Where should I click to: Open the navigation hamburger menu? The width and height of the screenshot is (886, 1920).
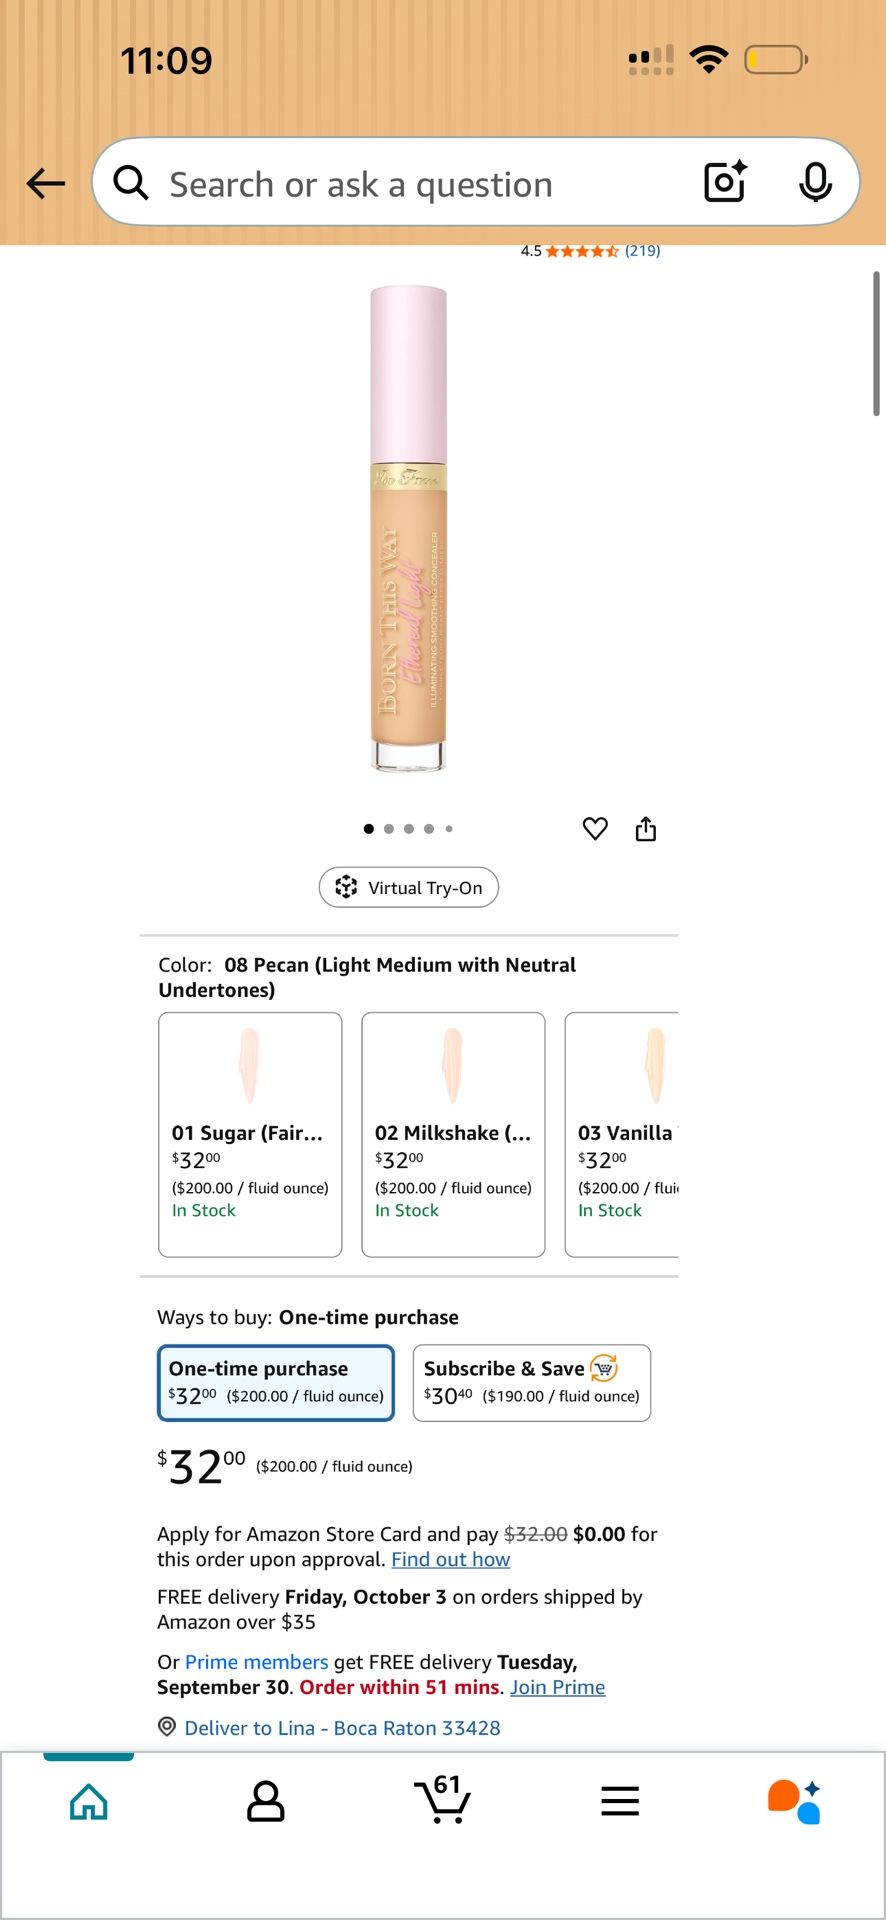coord(619,1800)
